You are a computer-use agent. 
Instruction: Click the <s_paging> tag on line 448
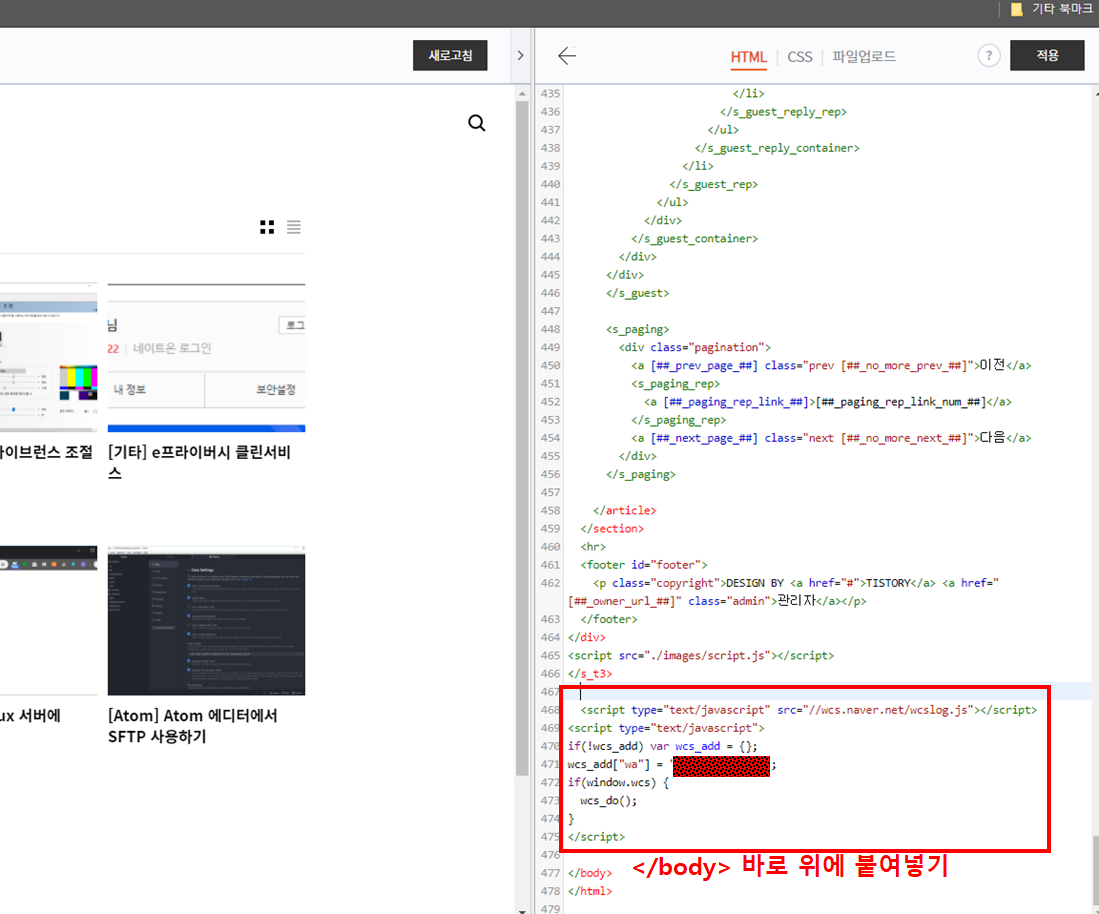[637, 329]
